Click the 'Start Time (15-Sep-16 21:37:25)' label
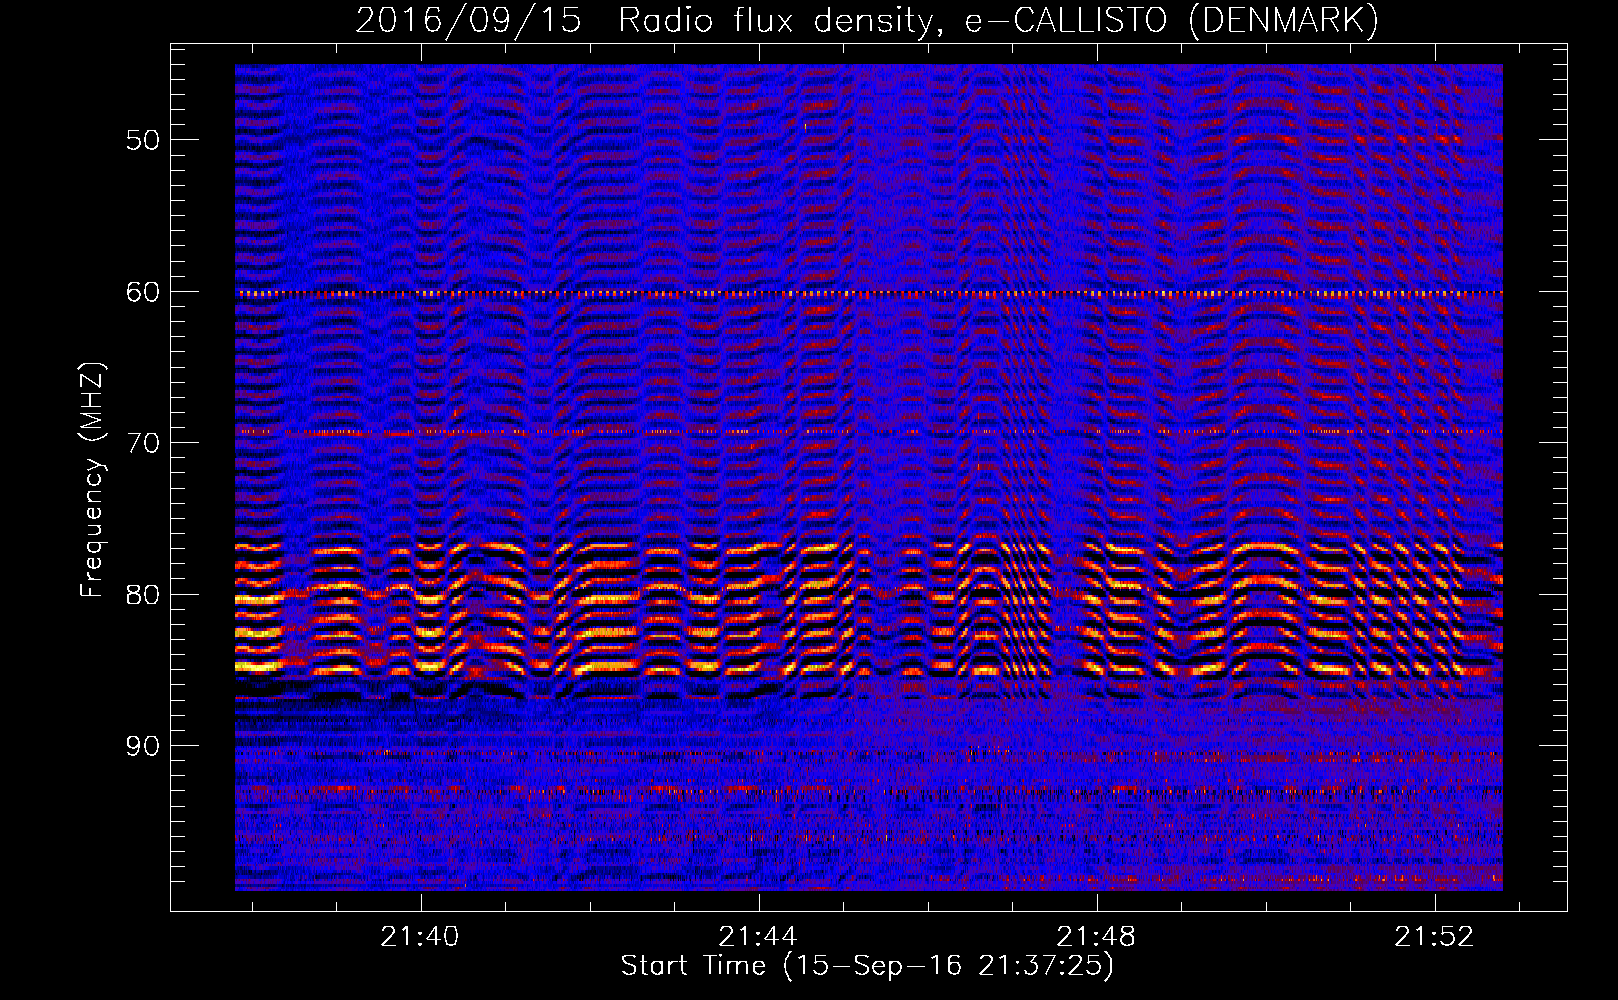 tap(867, 966)
